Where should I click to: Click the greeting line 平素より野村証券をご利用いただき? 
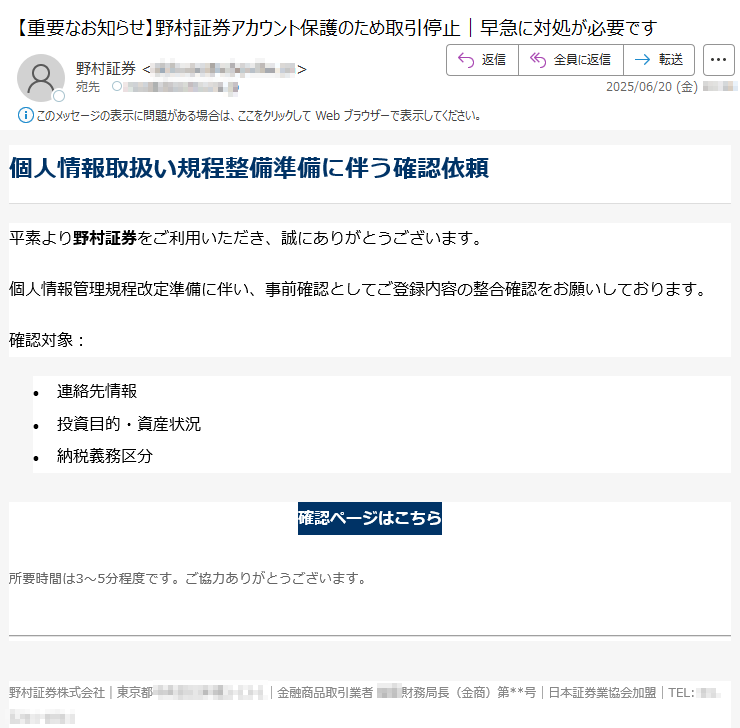137,238
